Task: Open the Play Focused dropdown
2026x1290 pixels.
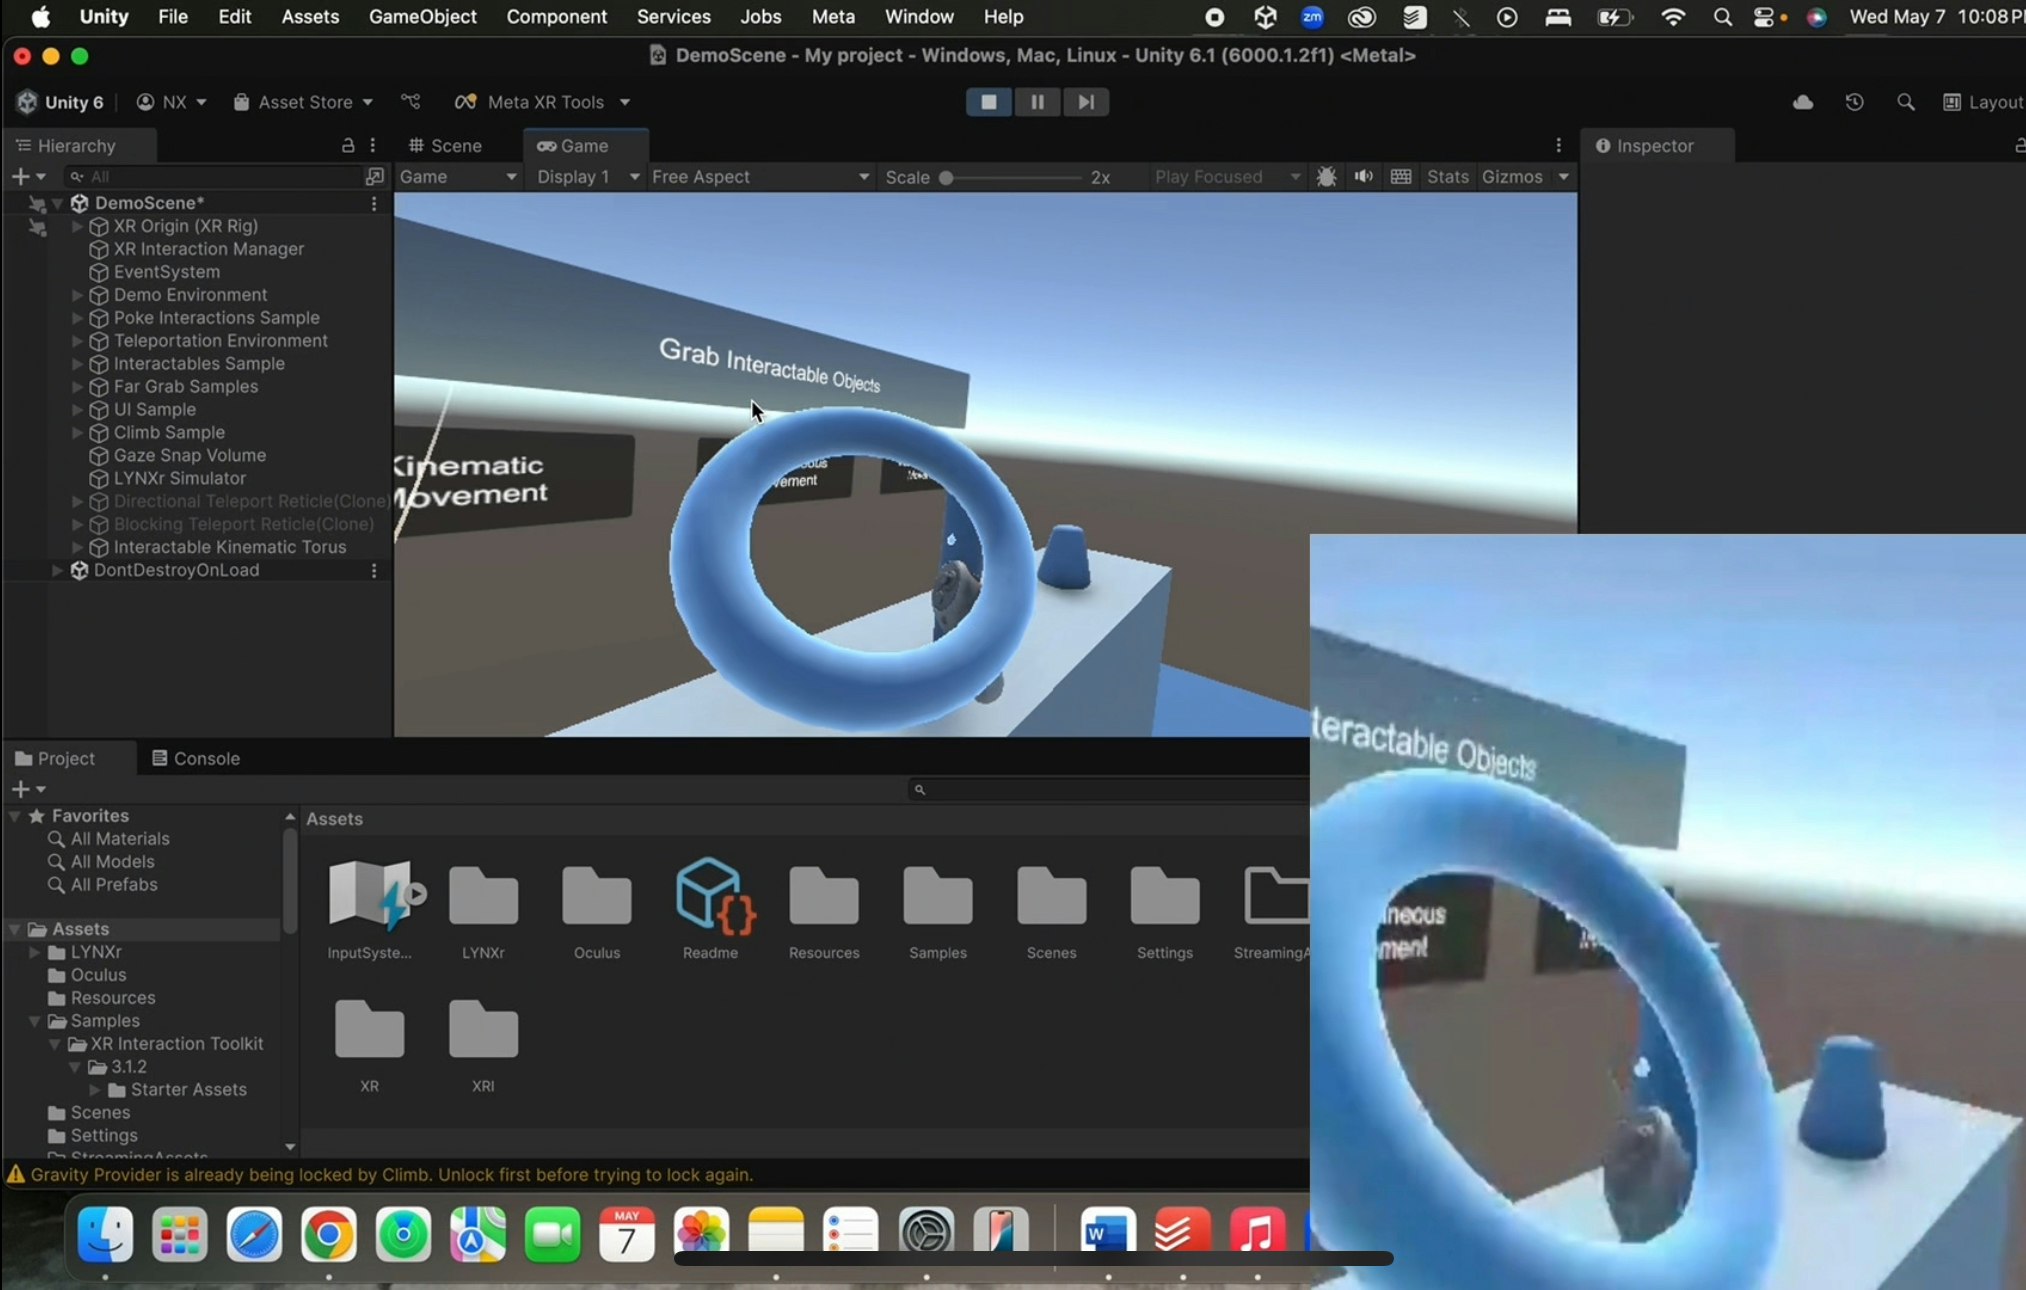Action: 1227,176
